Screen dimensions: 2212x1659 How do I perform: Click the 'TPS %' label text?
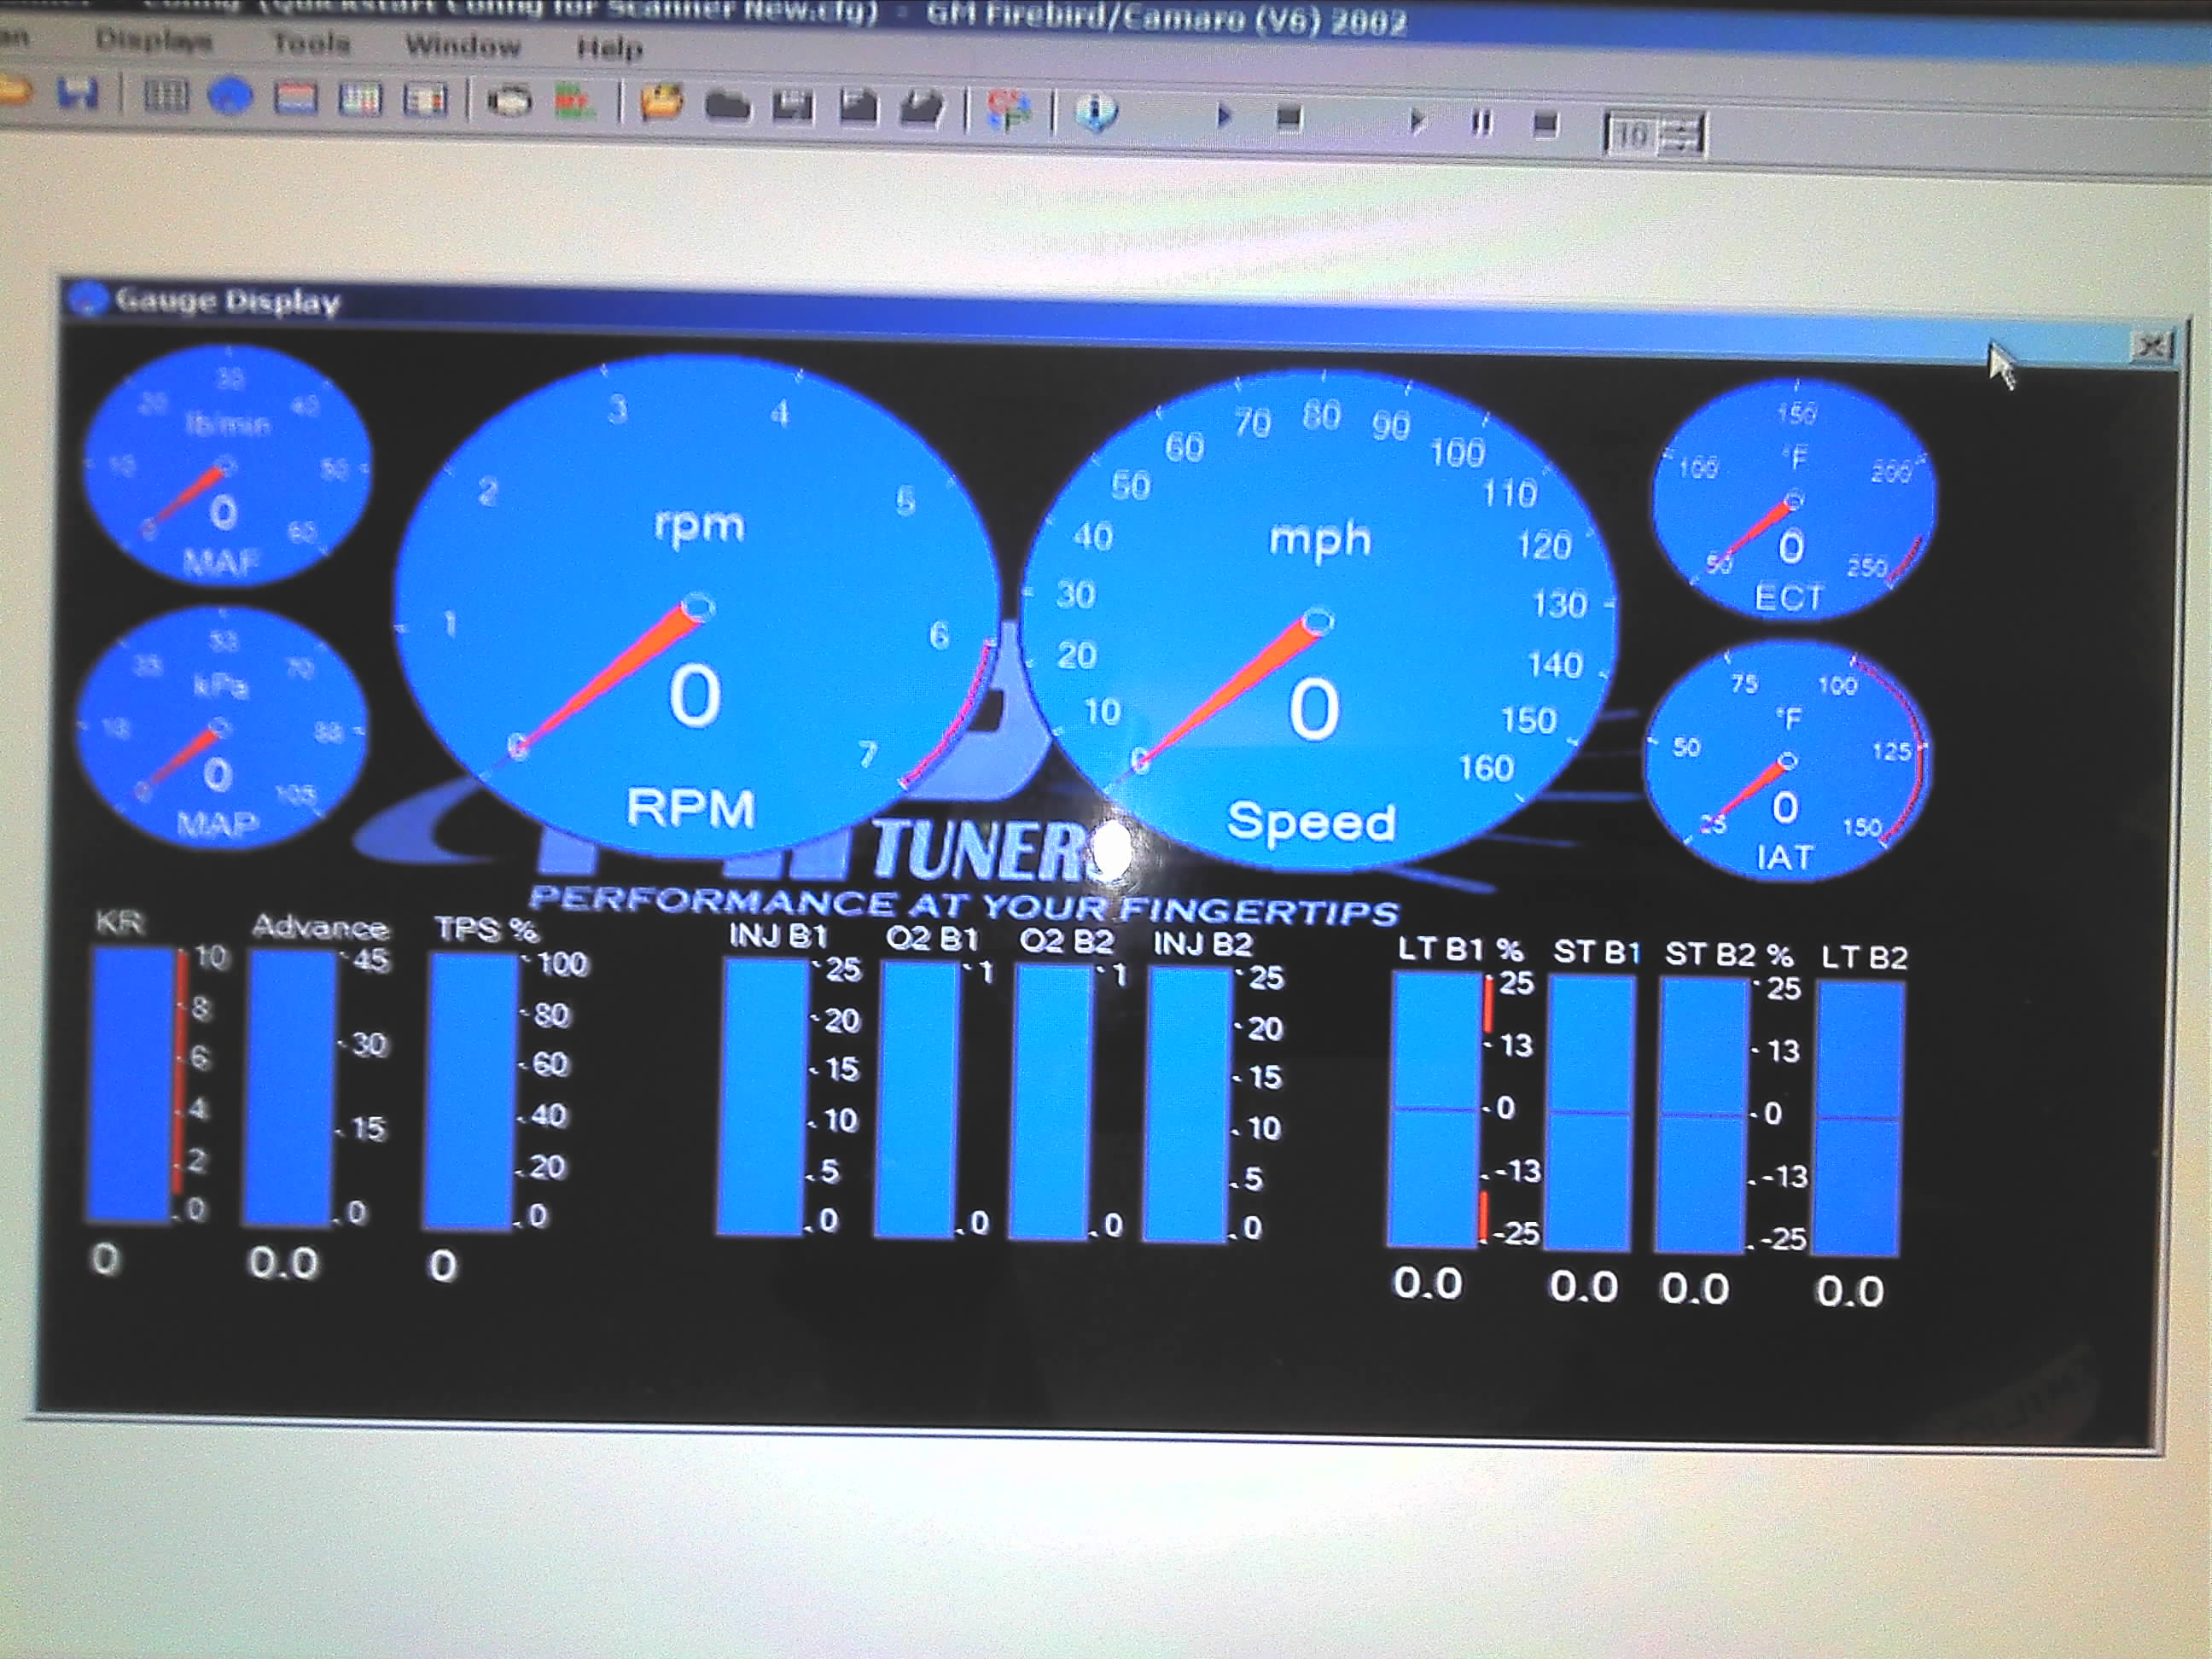pyautogui.click(x=487, y=930)
